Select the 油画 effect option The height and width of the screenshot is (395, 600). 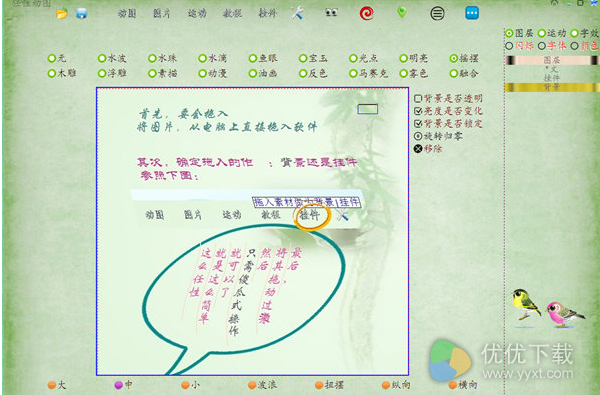coord(263,73)
